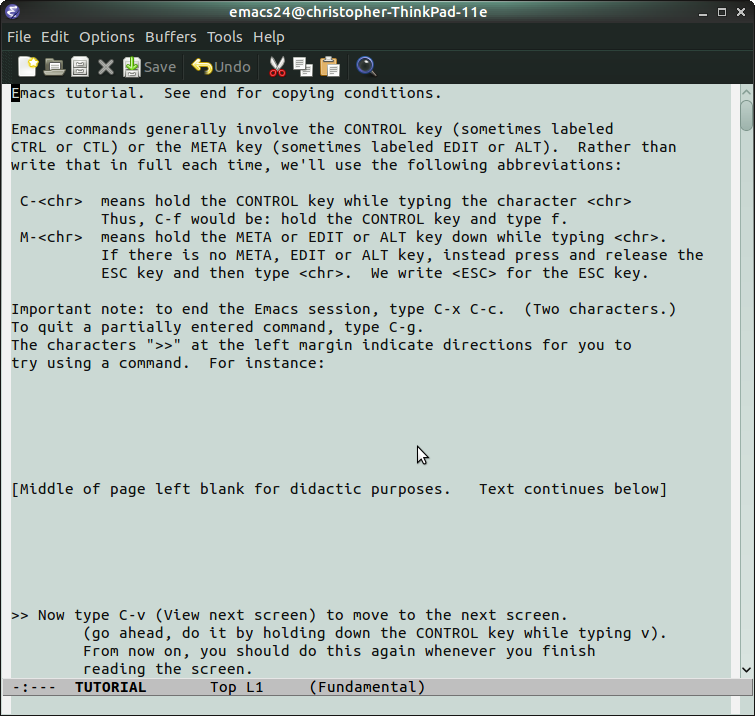Close the Emacs window
This screenshot has width=755, height=716.
(741, 12)
